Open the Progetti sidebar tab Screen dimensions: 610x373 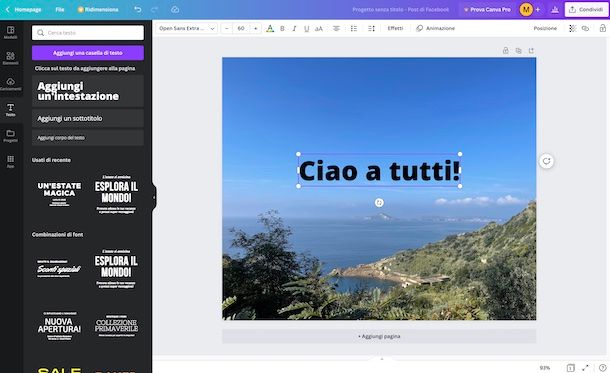[x=11, y=136]
